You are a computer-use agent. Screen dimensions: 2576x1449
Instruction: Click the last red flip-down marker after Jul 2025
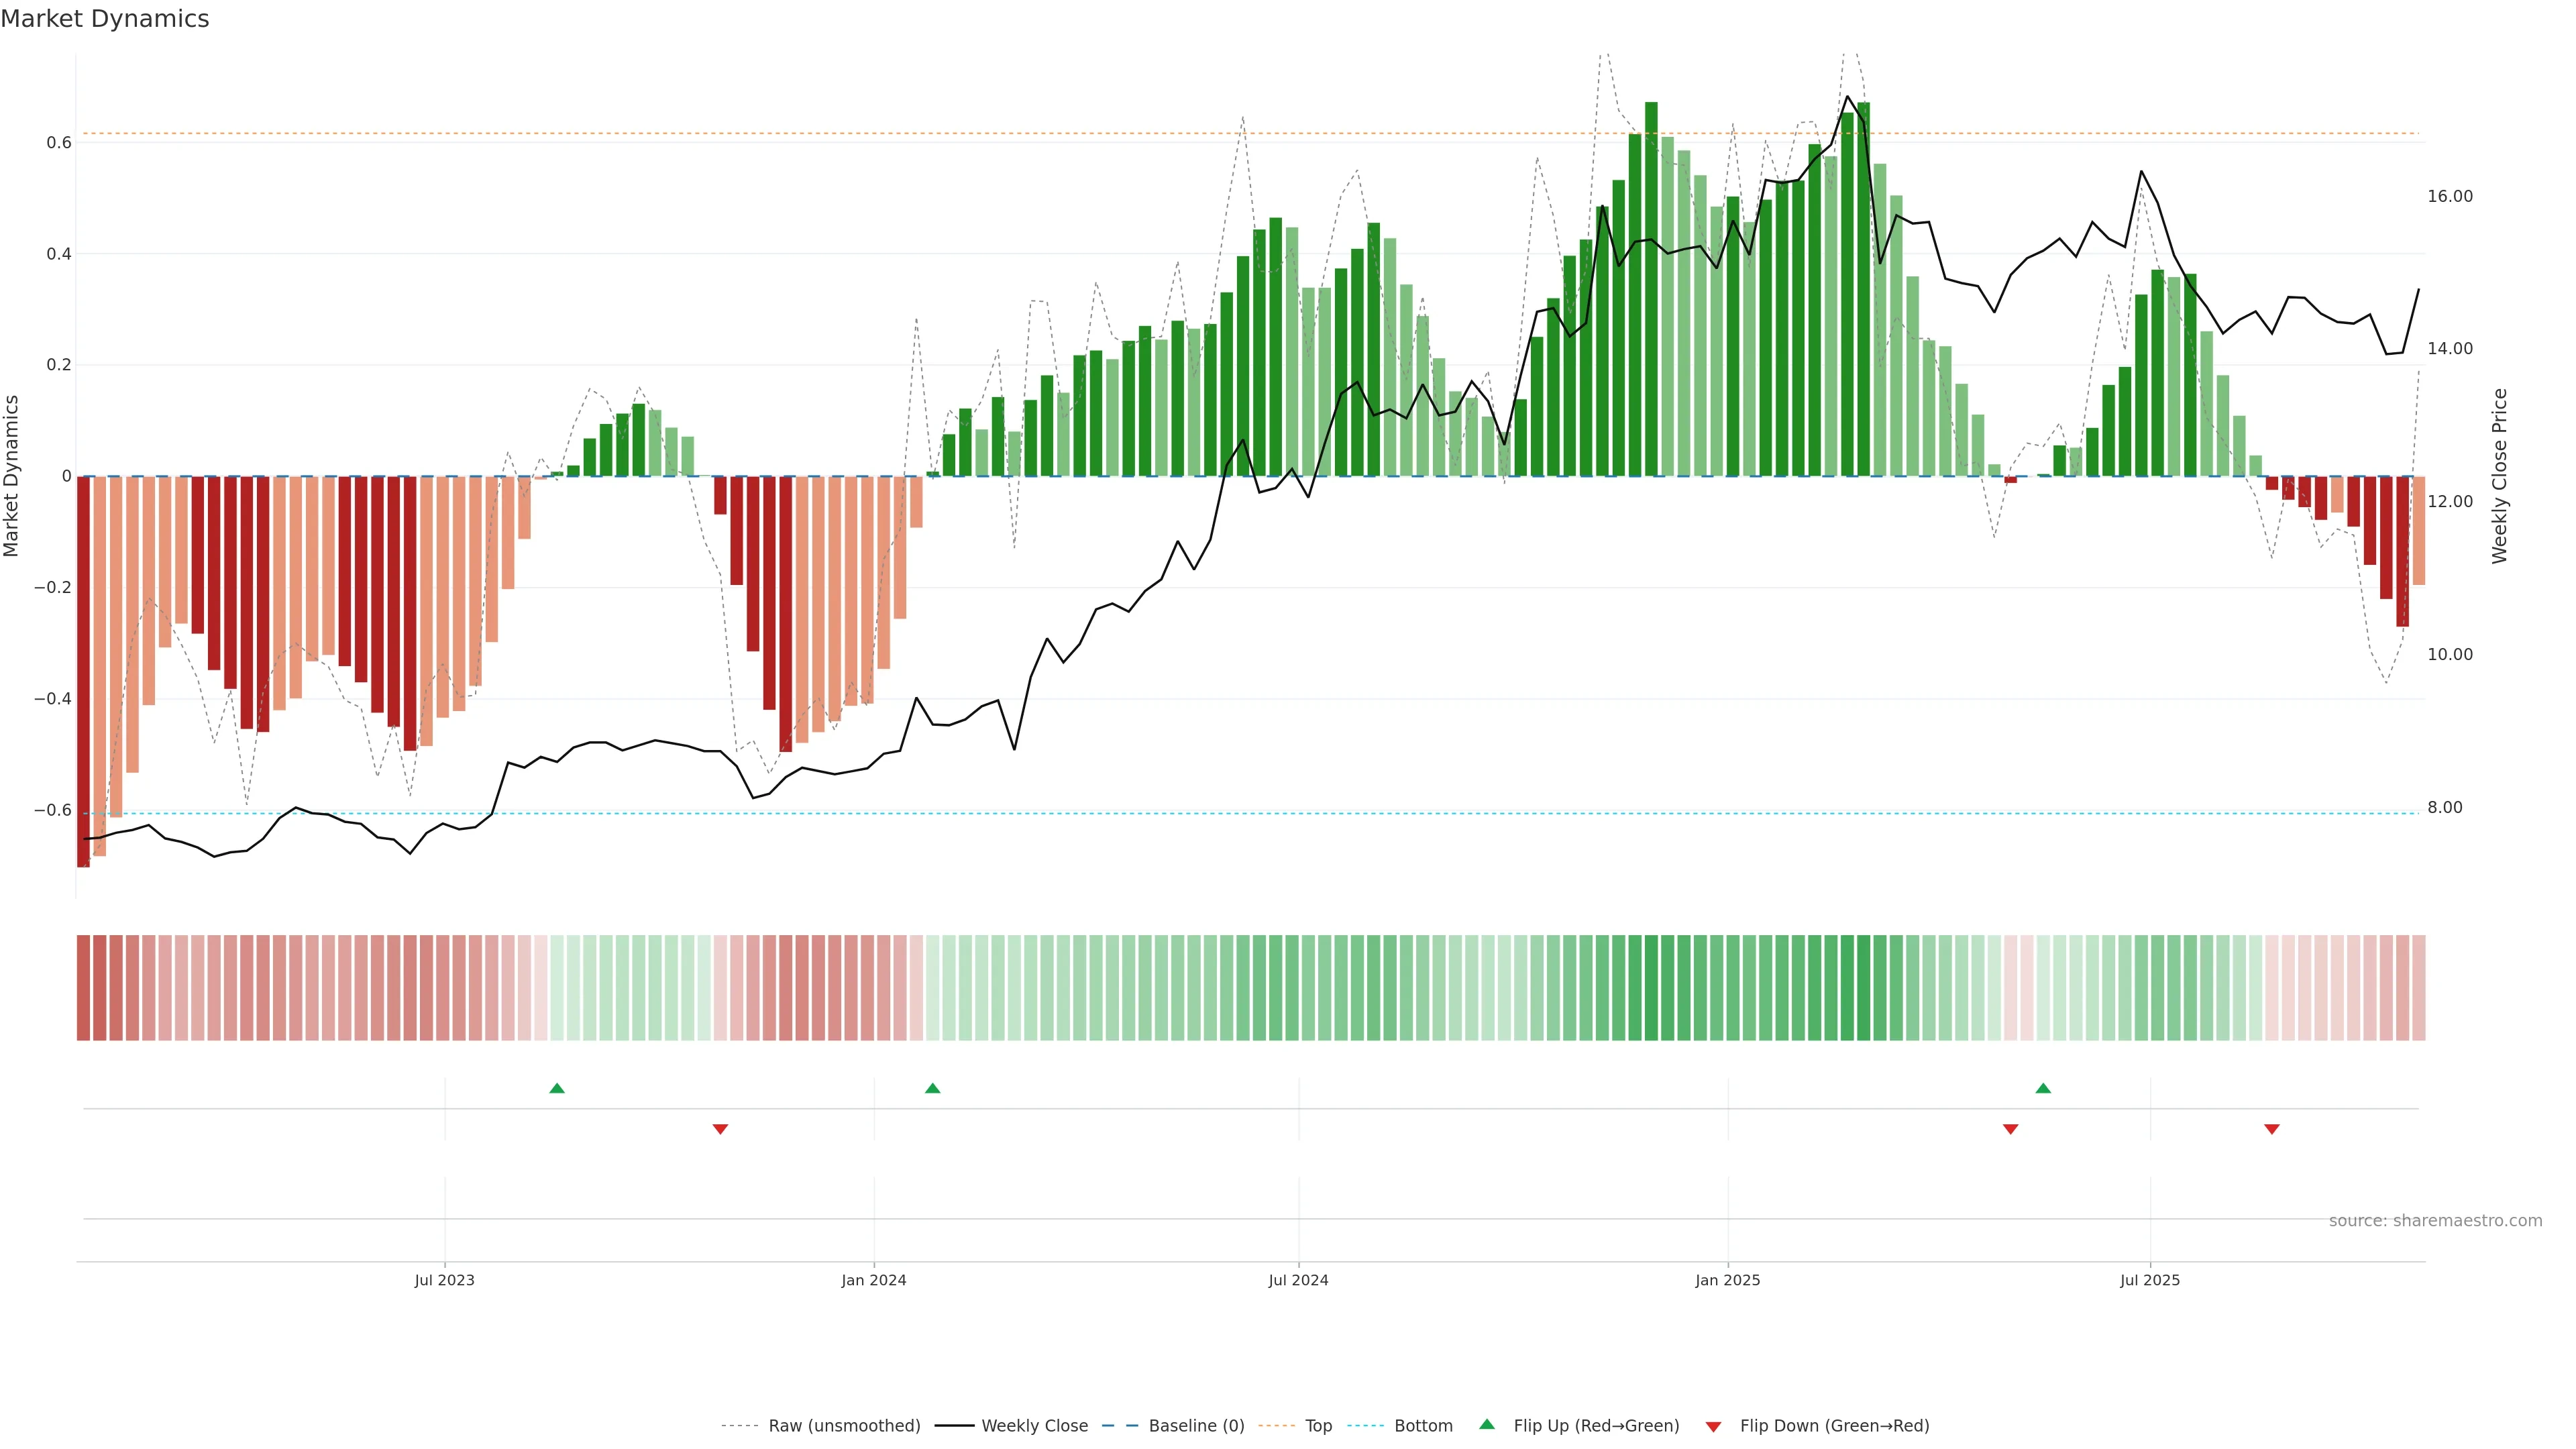click(2272, 1129)
